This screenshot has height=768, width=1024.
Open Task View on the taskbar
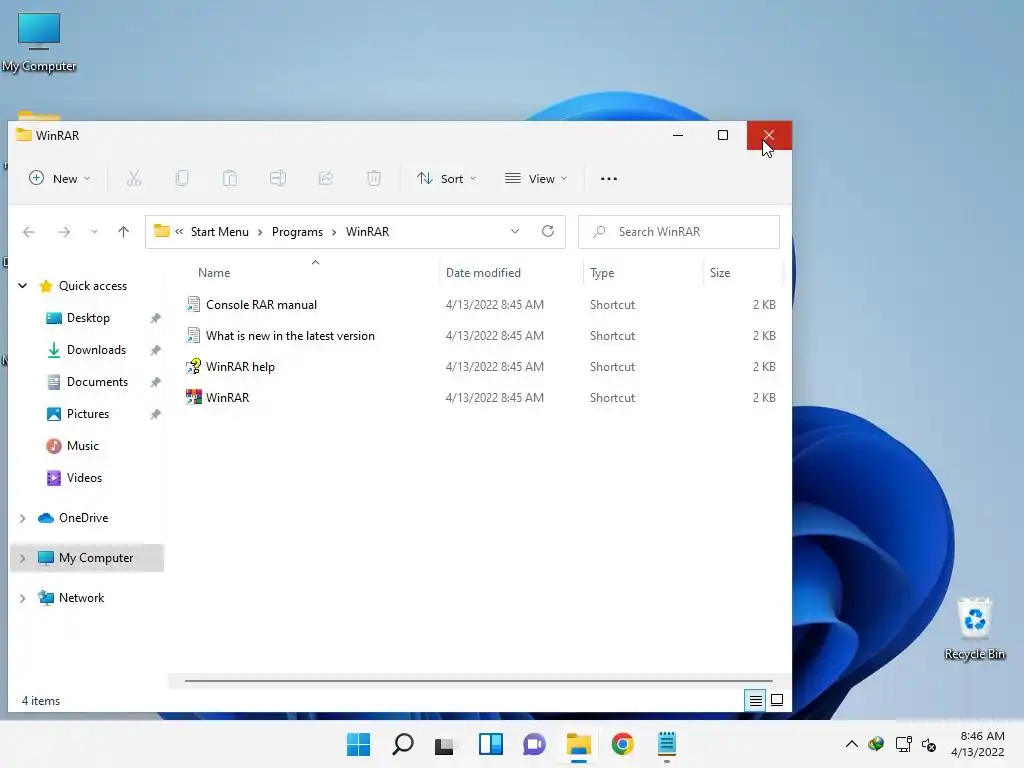click(445, 745)
